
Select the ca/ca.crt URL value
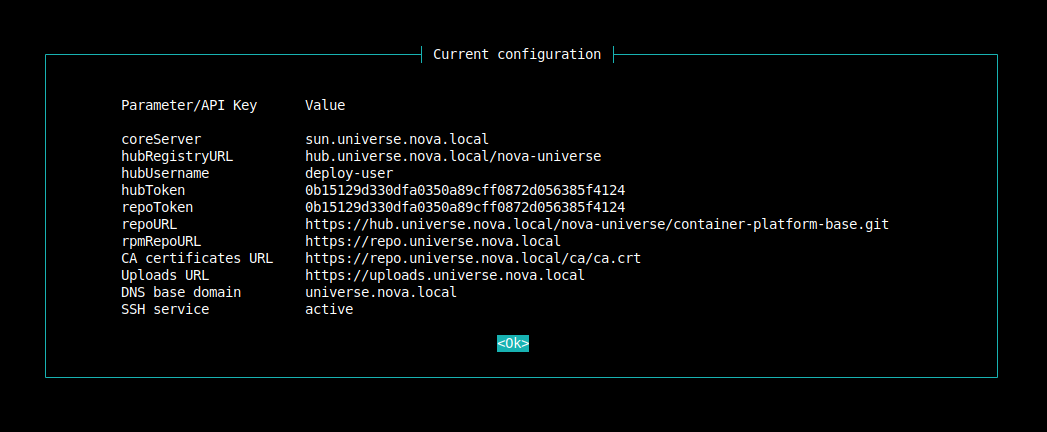tap(473, 258)
